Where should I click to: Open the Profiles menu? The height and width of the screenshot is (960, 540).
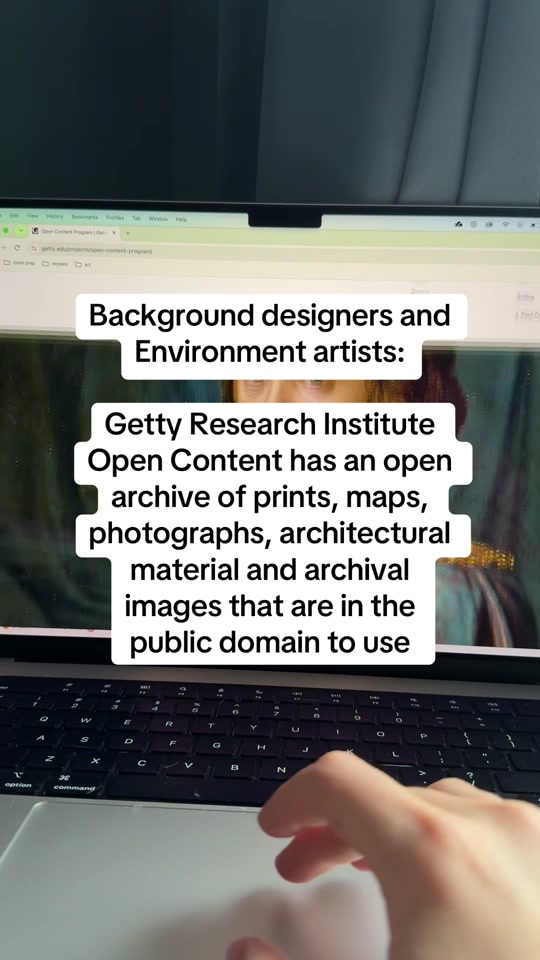(x=114, y=217)
